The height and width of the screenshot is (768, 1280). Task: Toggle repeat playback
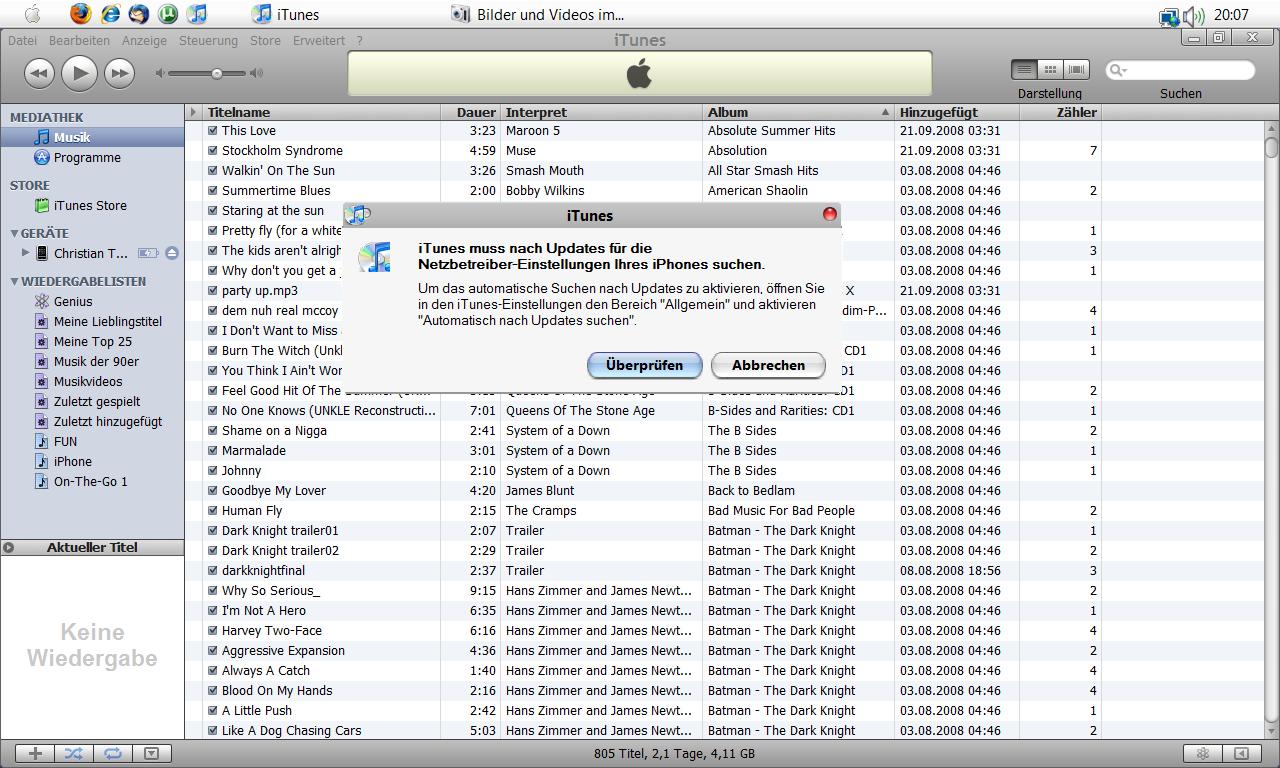(x=113, y=753)
